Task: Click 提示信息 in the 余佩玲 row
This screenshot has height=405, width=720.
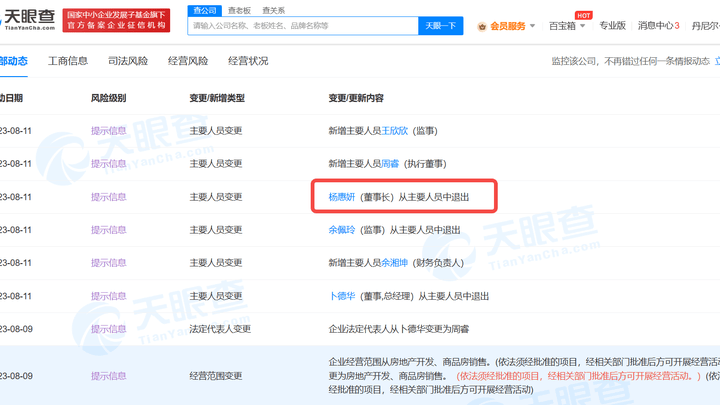Action: pyautogui.click(x=108, y=230)
